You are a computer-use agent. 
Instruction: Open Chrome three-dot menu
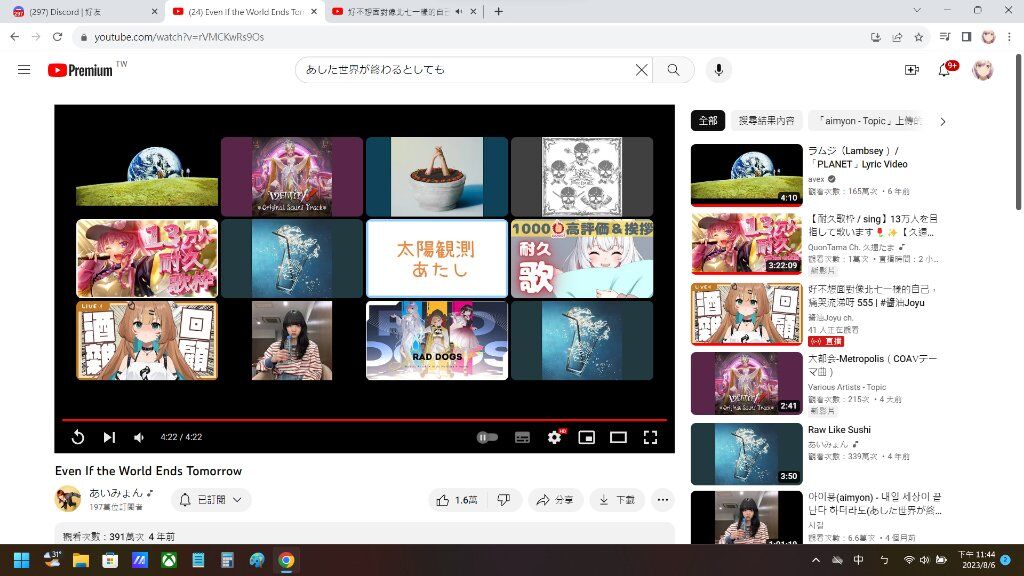coord(1010,37)
